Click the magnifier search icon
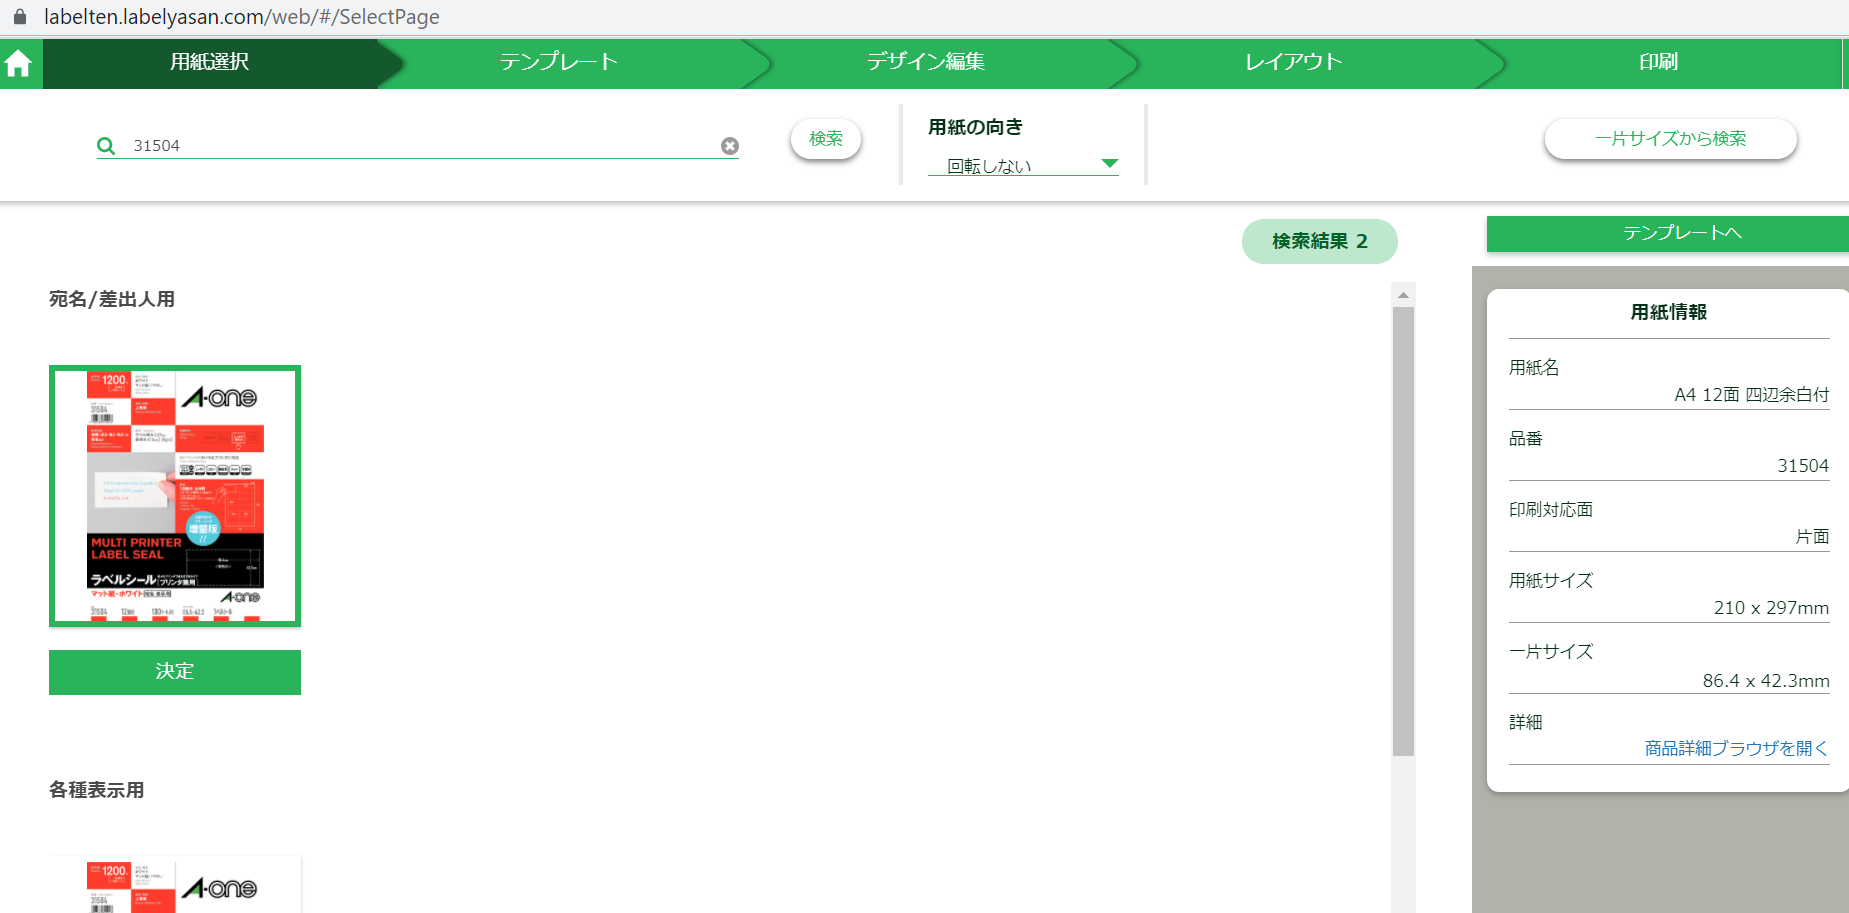This screenshot has width=1849, height=913. click(x=106, y=146)
